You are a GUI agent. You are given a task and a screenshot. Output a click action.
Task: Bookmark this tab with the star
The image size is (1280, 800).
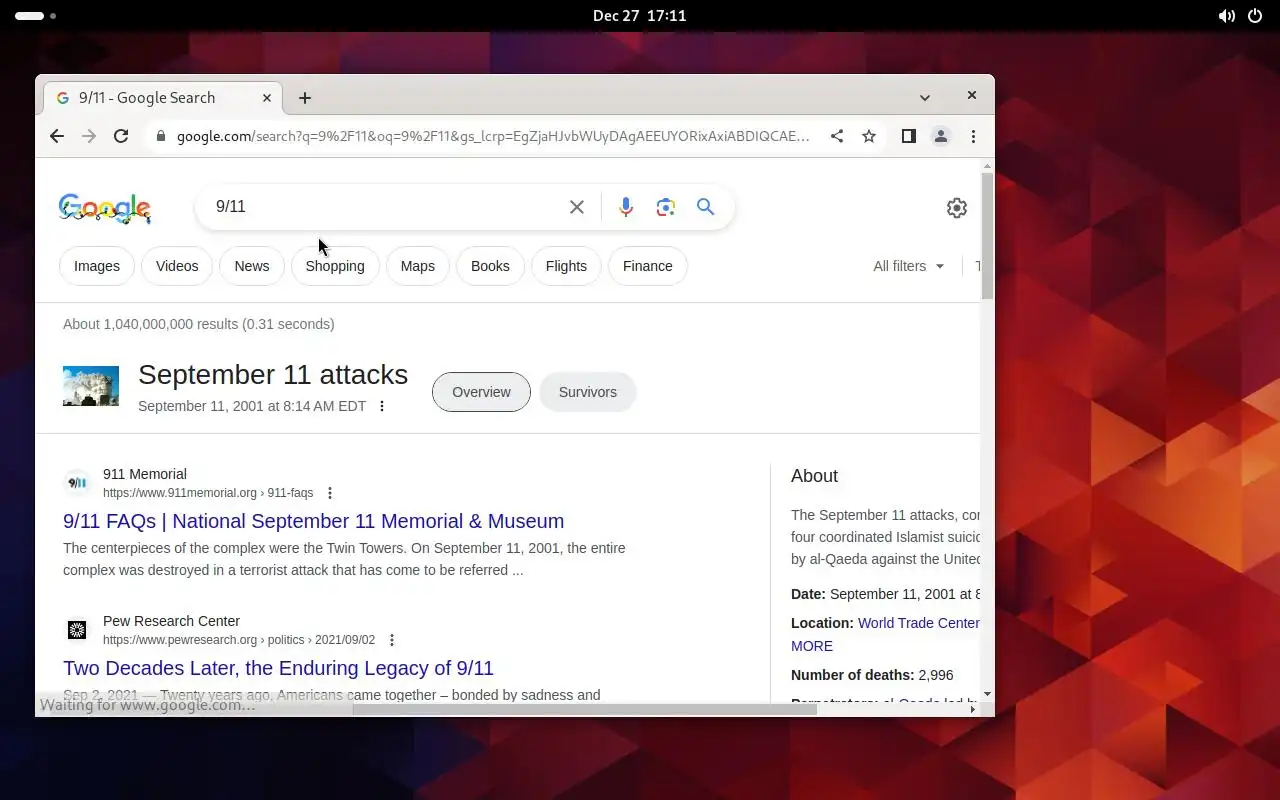tap(869, 136)
